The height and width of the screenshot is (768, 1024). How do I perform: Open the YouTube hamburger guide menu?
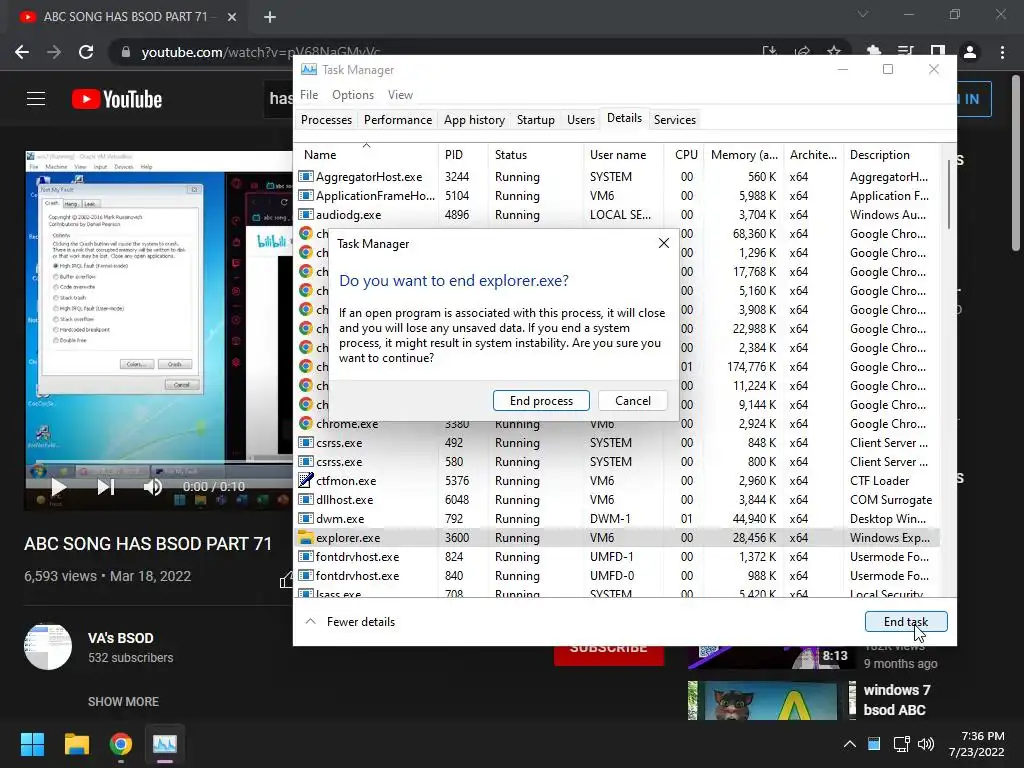click(36, 99)
